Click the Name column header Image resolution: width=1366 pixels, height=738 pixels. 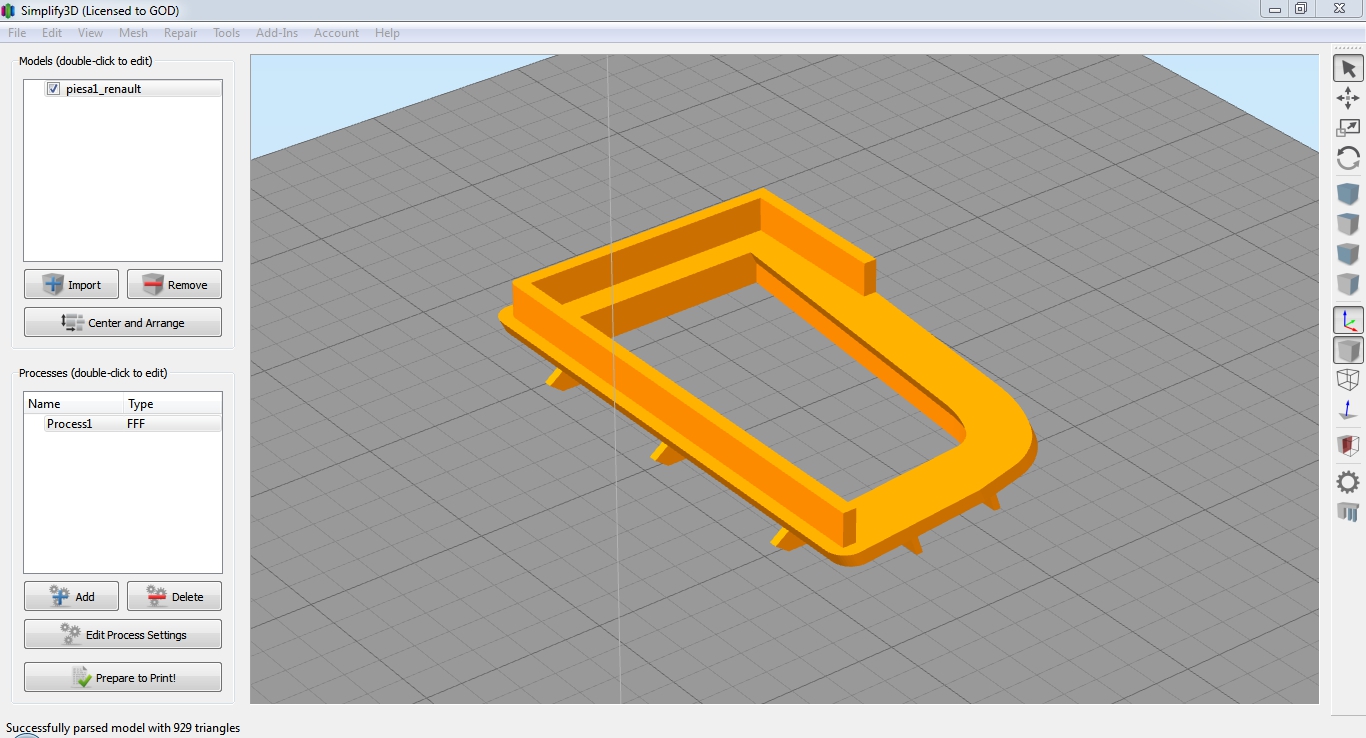point(72,404)
